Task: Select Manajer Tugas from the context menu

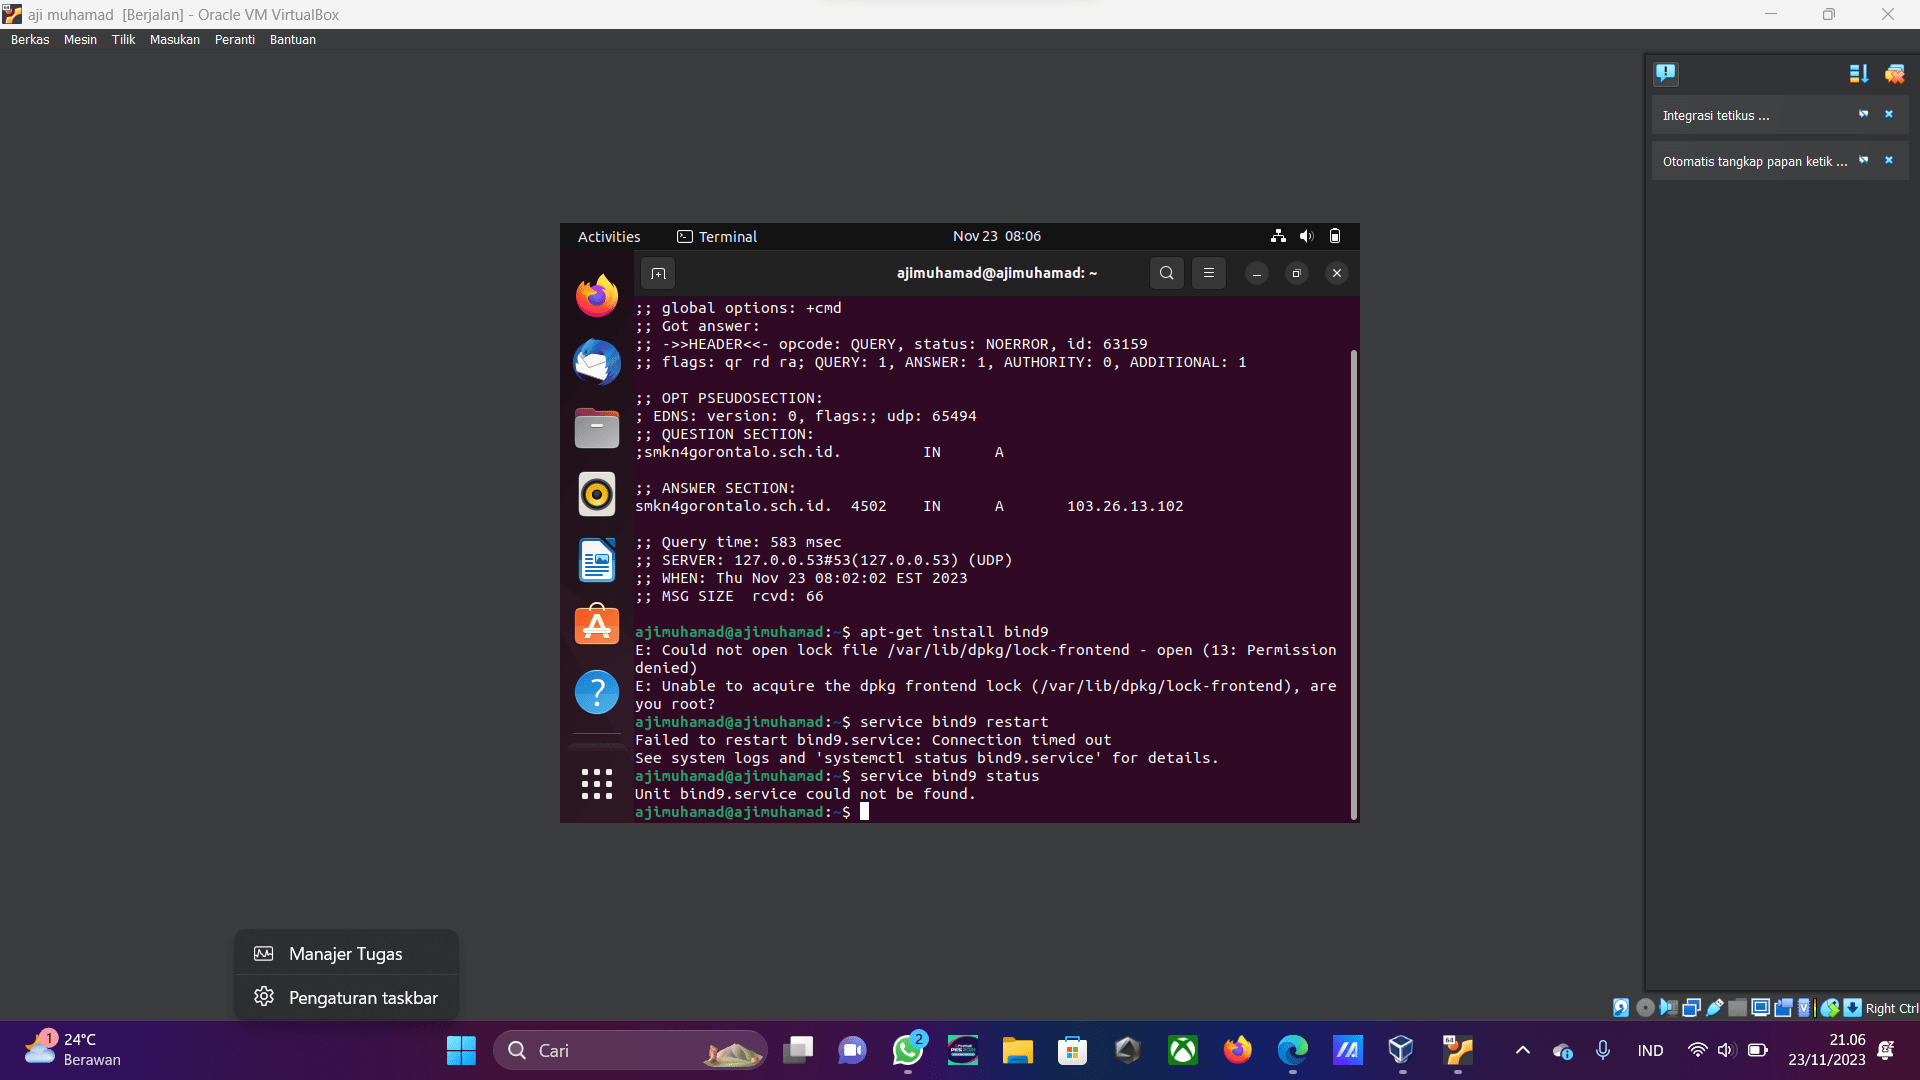Action: tap(346, 954)
